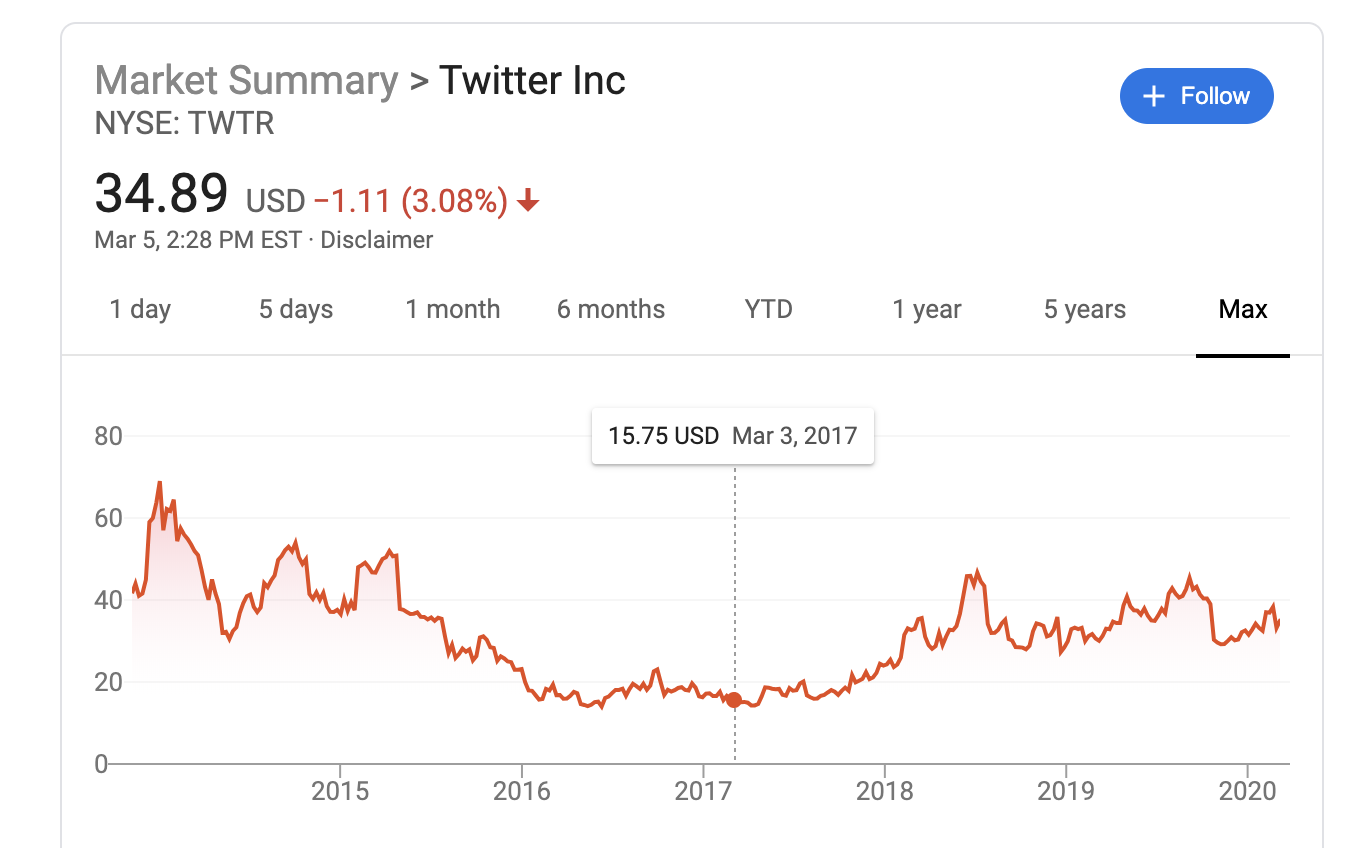The image size is (1354, 848).
Task: Show the 1 month chart range
Action: (452, 310)
